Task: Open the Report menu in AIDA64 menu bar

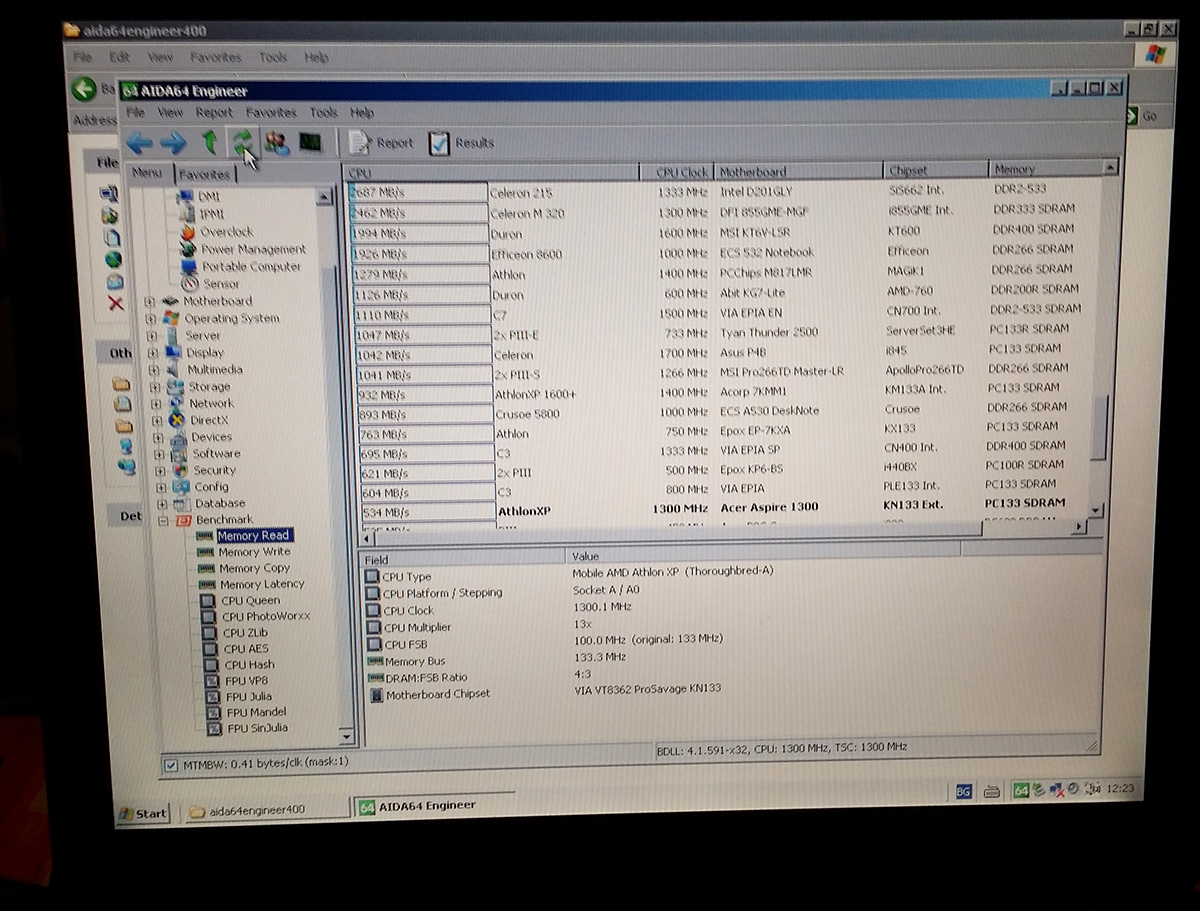Action: pos(214,113)
